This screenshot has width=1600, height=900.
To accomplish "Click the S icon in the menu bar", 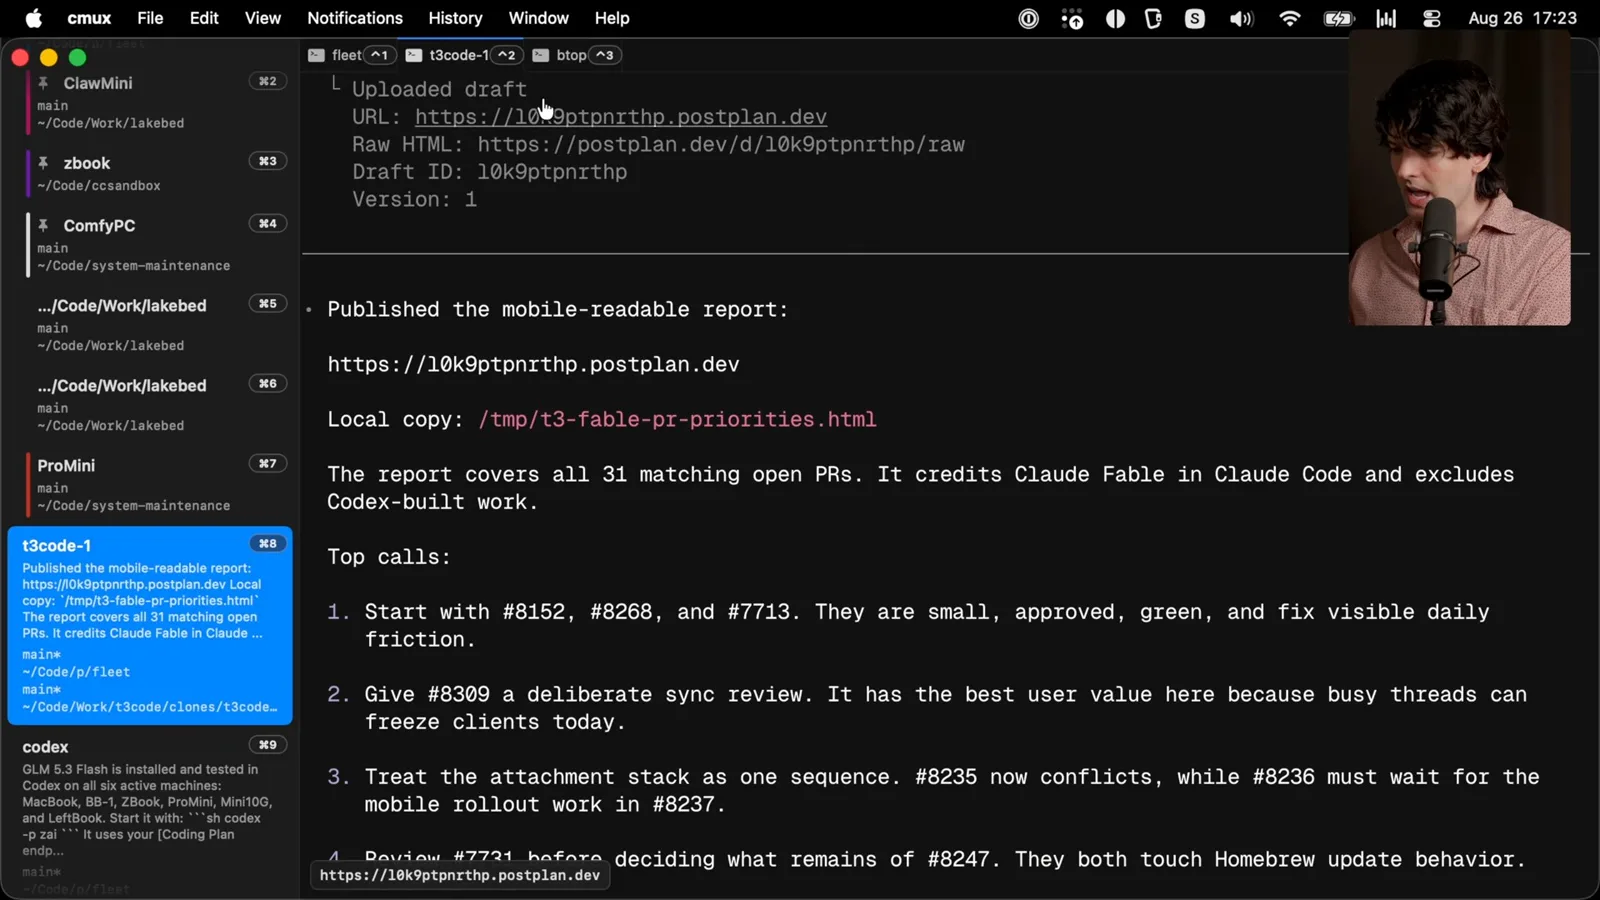I will [x=1194, y=18].
